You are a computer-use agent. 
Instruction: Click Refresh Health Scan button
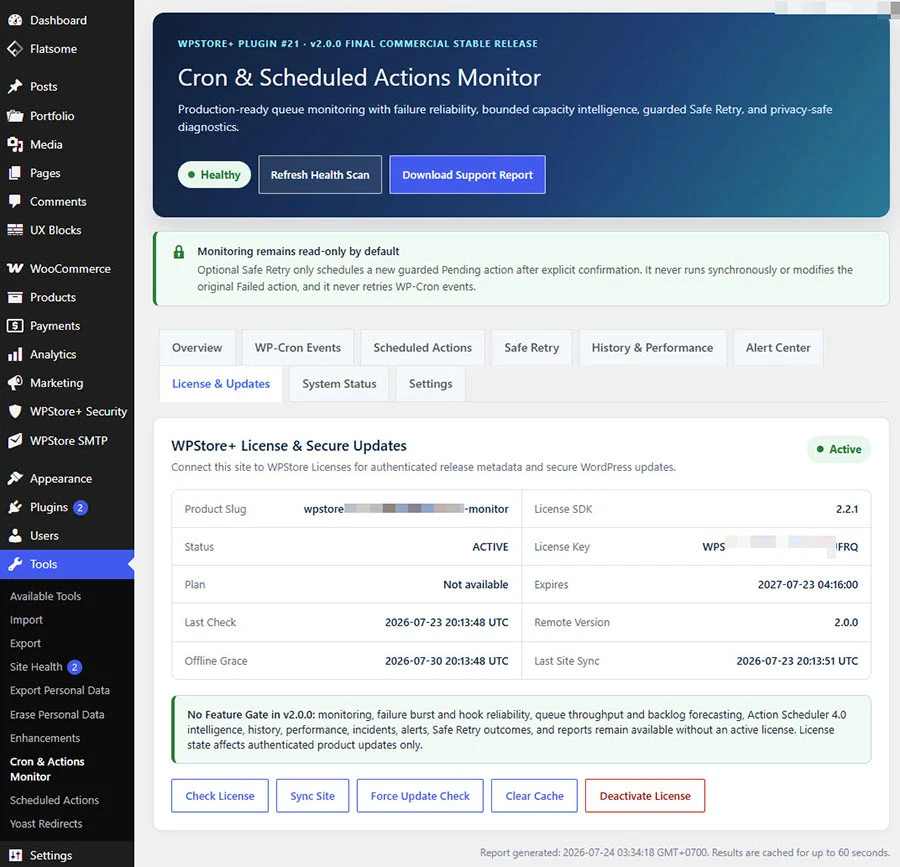[320, 174]
